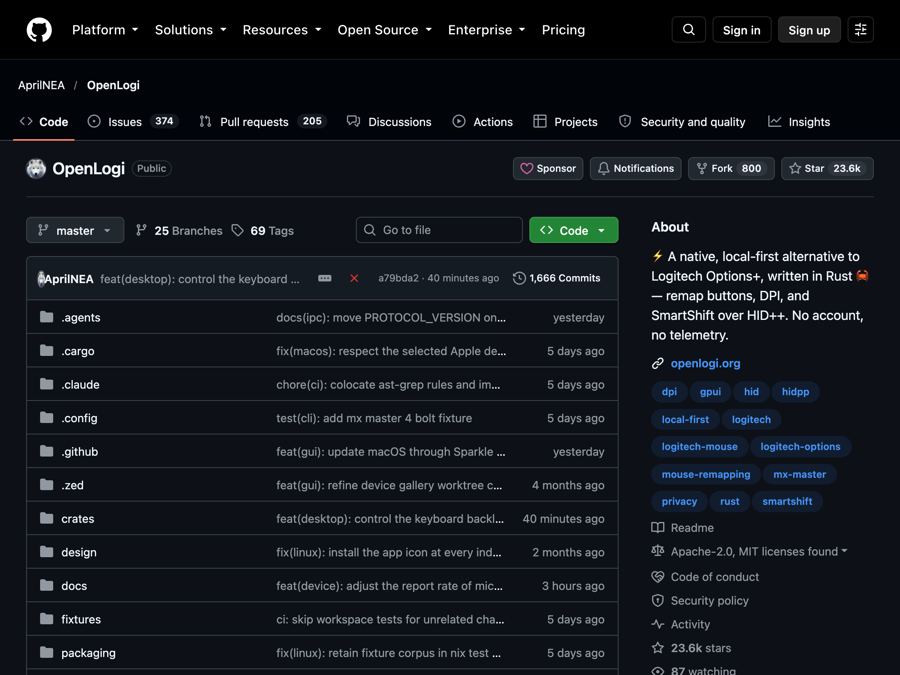Open the crates folder icon

click(46, 519)
